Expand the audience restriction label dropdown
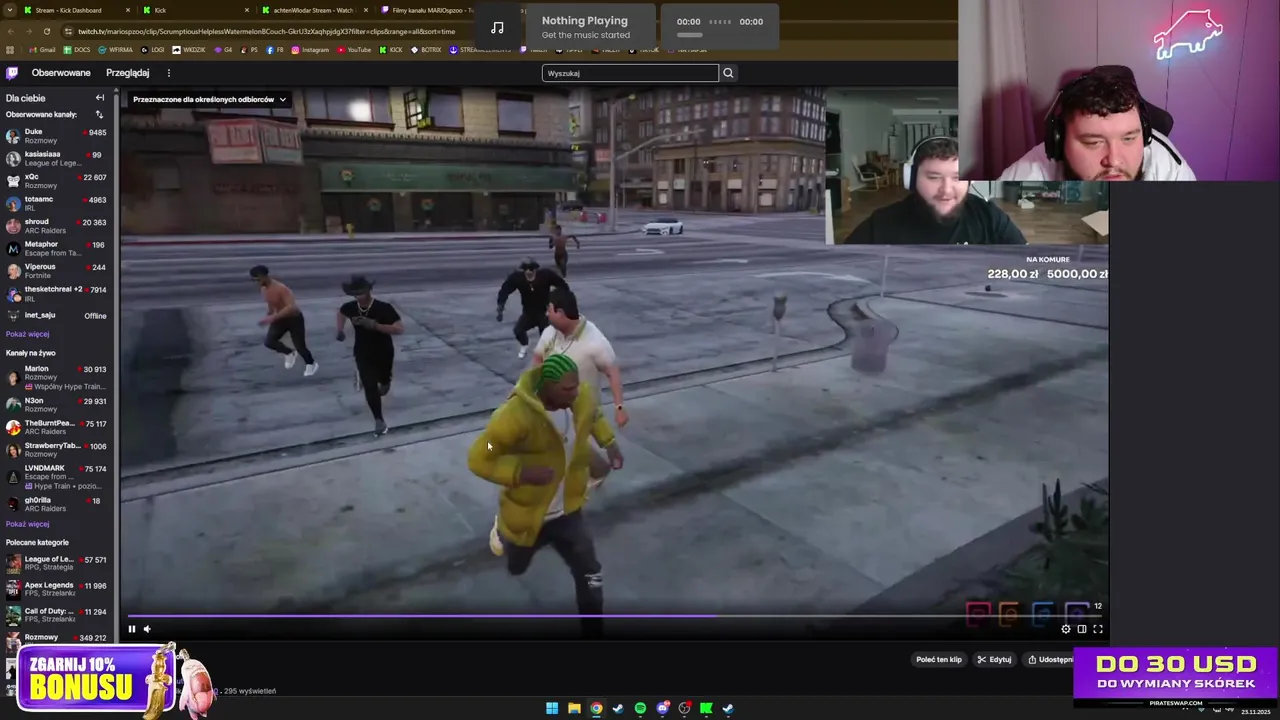 tap(209, 99)
